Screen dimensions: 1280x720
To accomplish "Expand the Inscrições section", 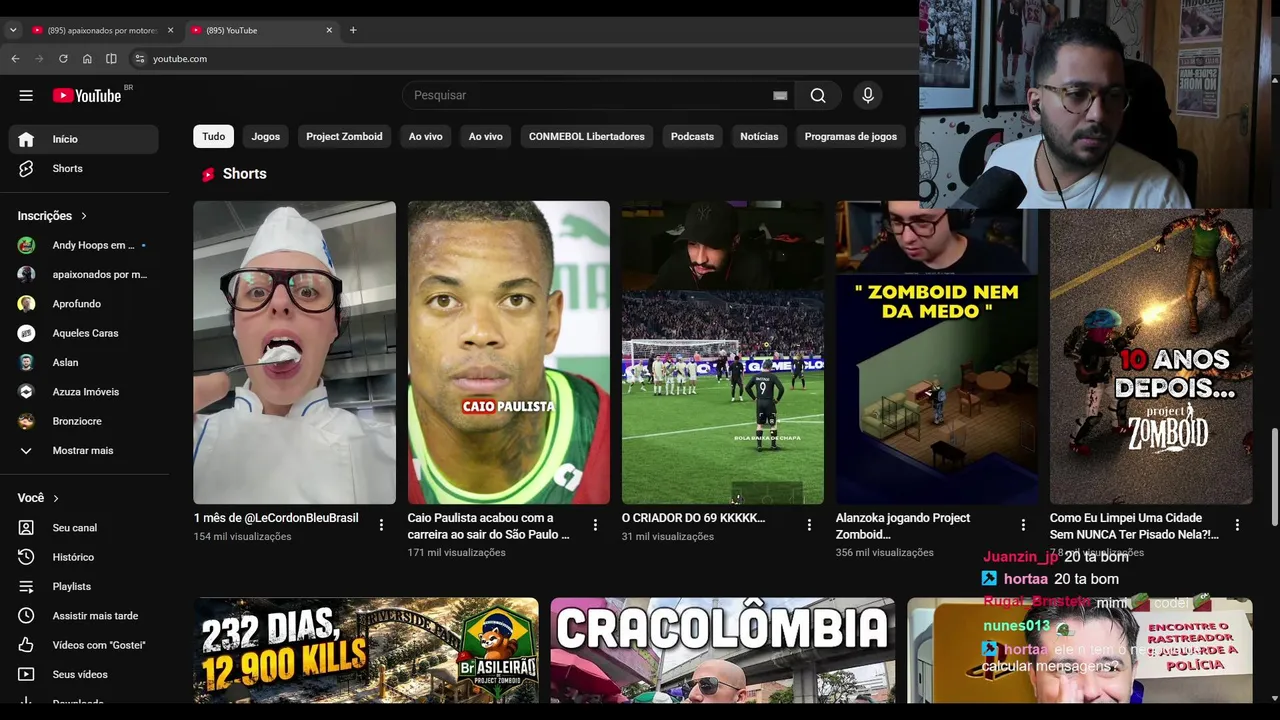I will pyautogui.click(x=52, y=216).
